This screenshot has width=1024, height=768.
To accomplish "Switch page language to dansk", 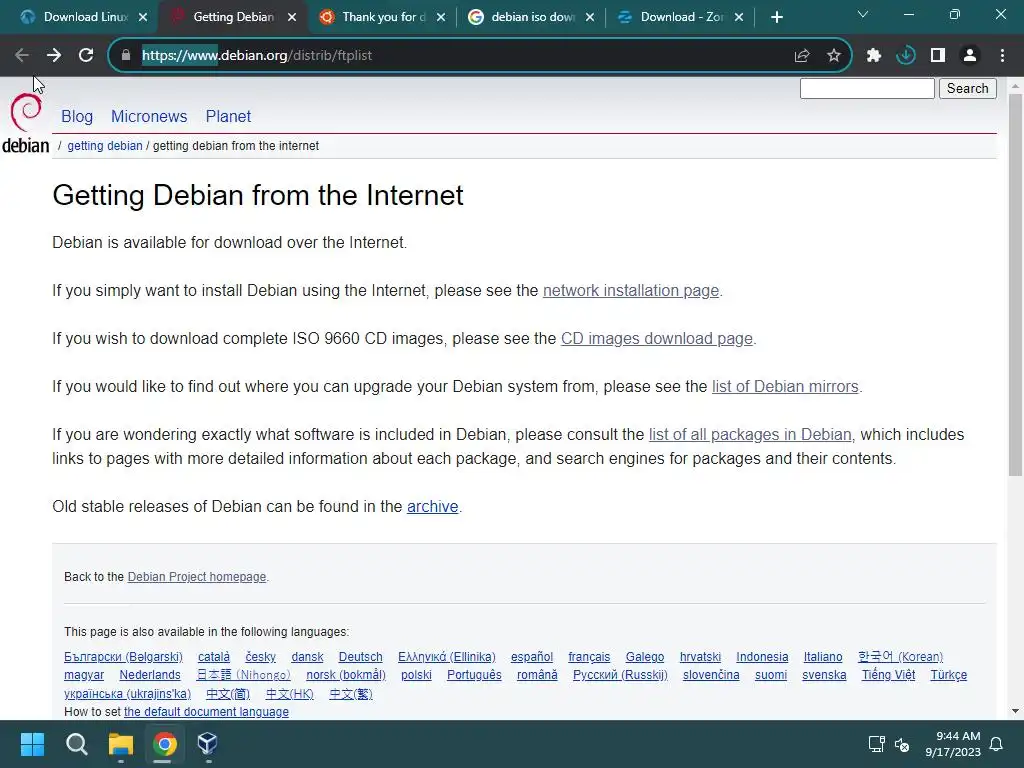I will [x=308, y=657].
